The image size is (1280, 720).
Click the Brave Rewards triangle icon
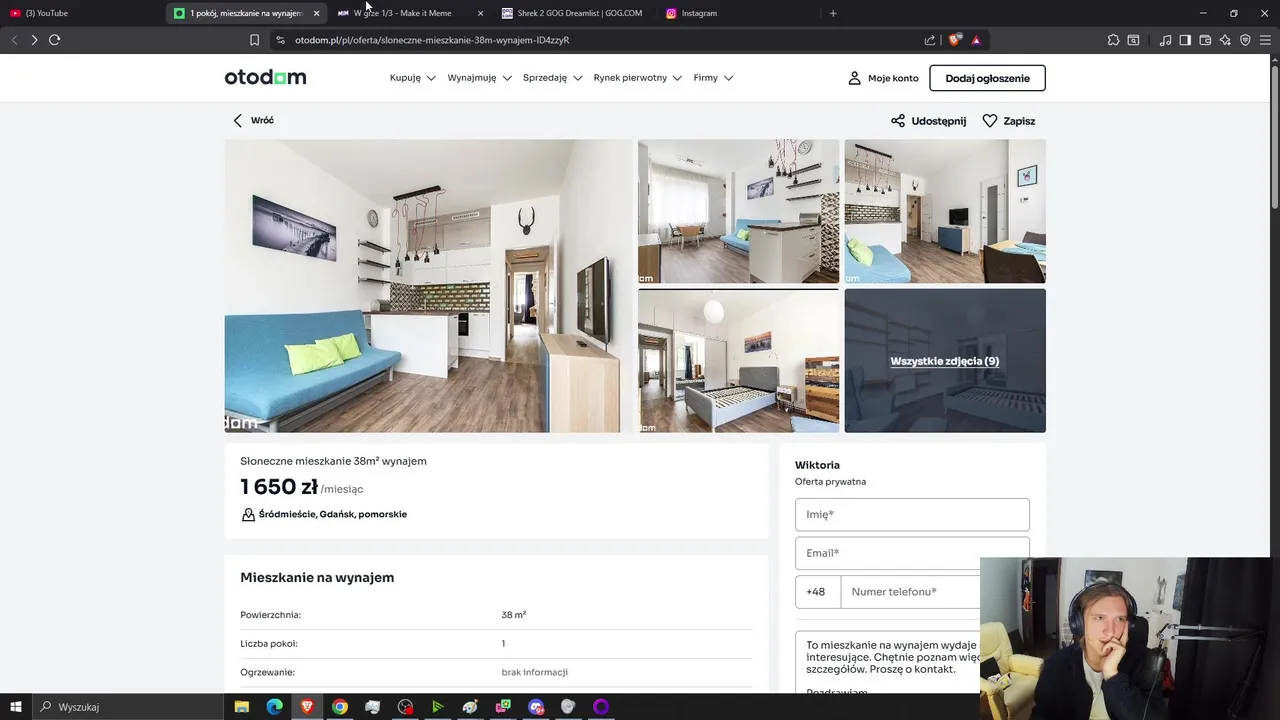976,40
